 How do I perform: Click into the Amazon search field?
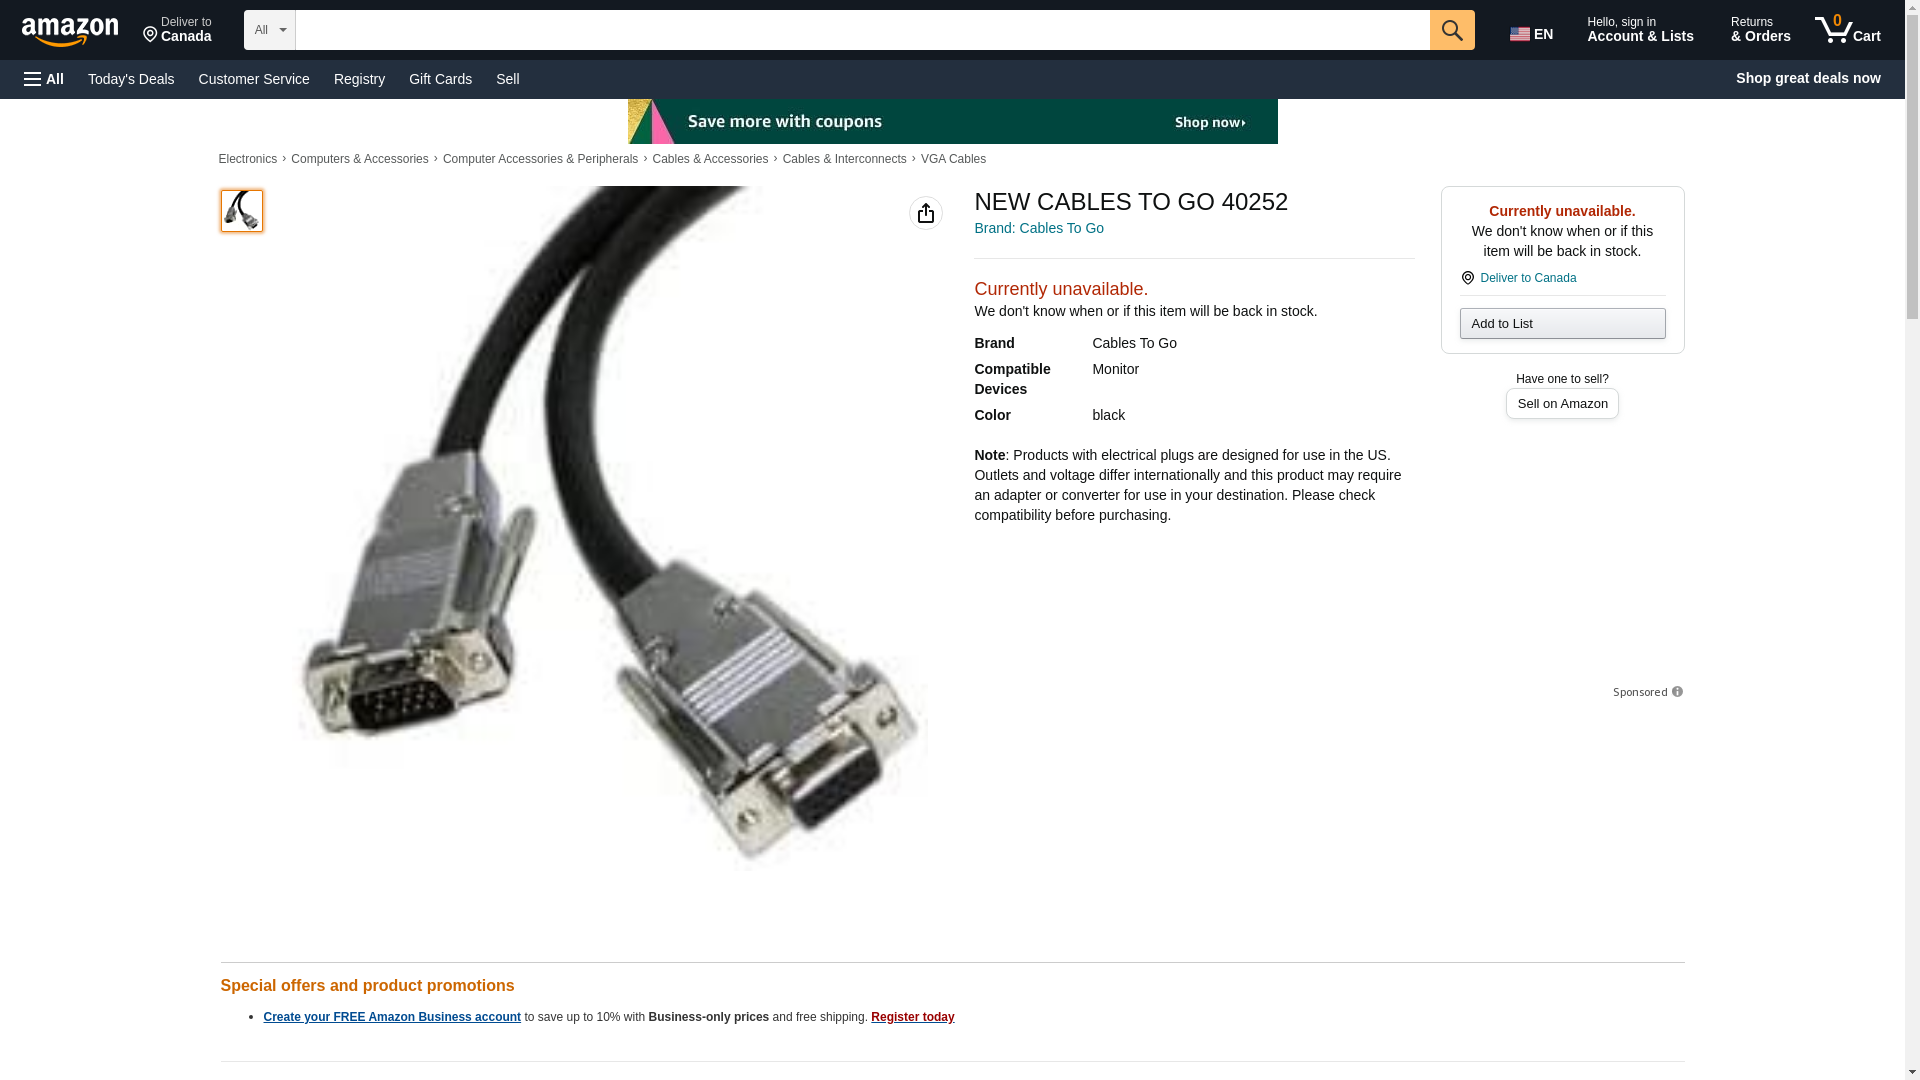(862, 30)
